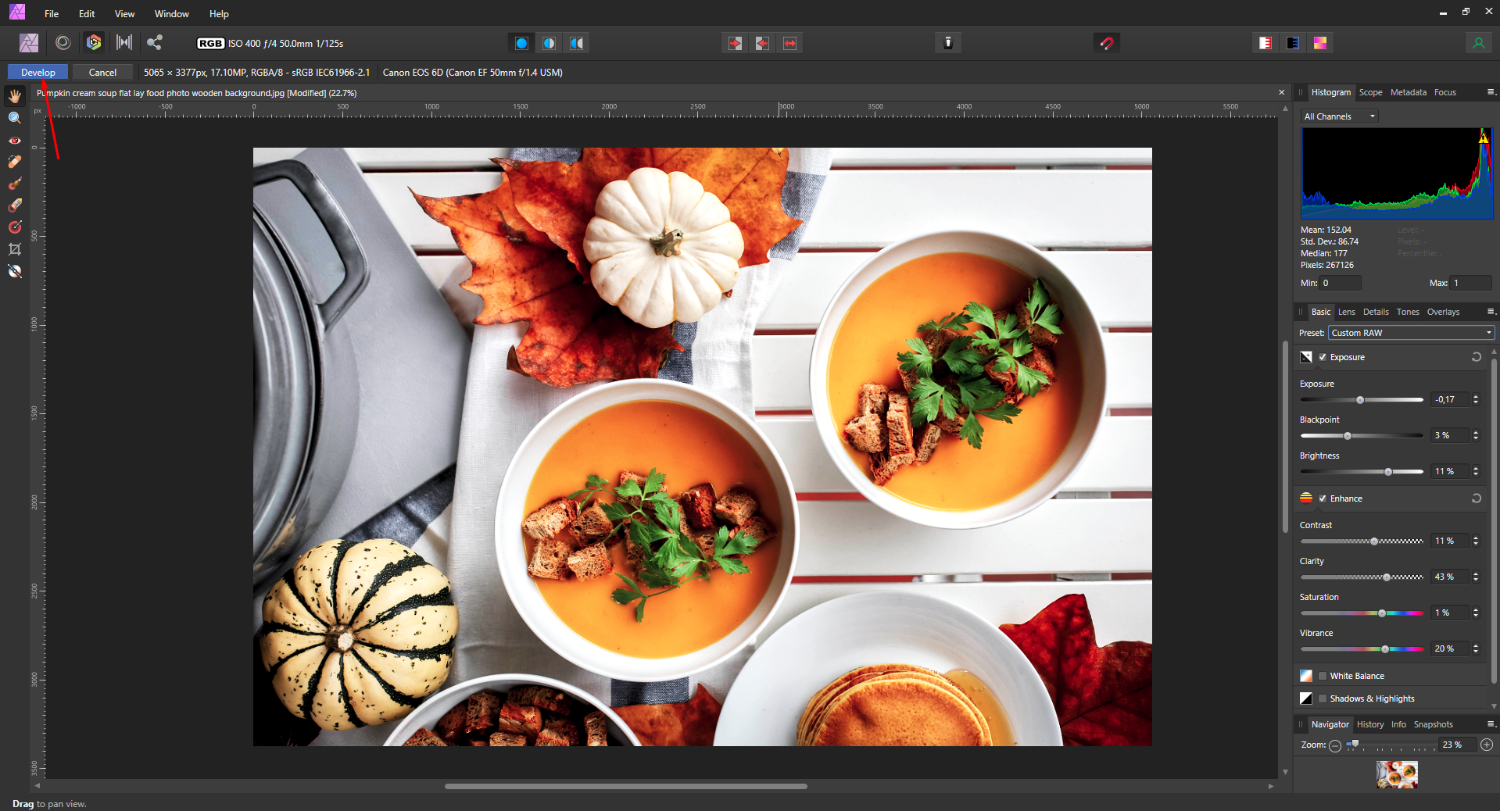Click the Contrast slider handle
Viewport: 1500px width, 811px height.
(1374, 541)
